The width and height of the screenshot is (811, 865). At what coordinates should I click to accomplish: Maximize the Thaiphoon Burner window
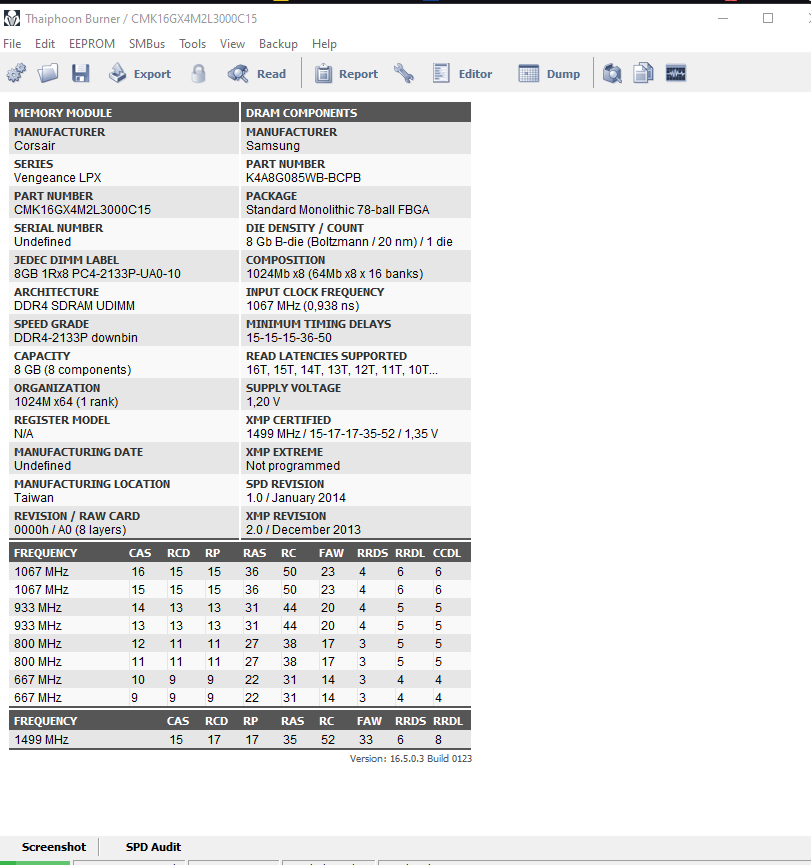[x=768, y=18]
